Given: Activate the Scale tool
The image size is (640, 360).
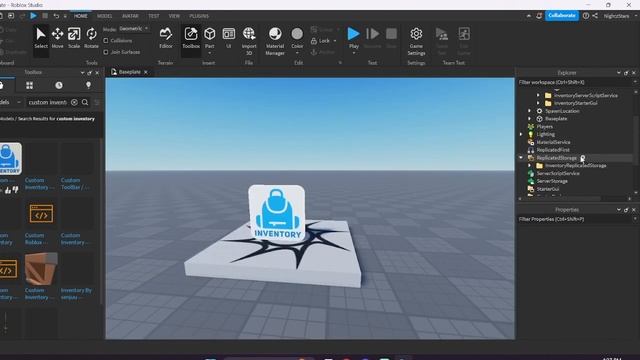Looking at the screenshot, I should 74,38.
